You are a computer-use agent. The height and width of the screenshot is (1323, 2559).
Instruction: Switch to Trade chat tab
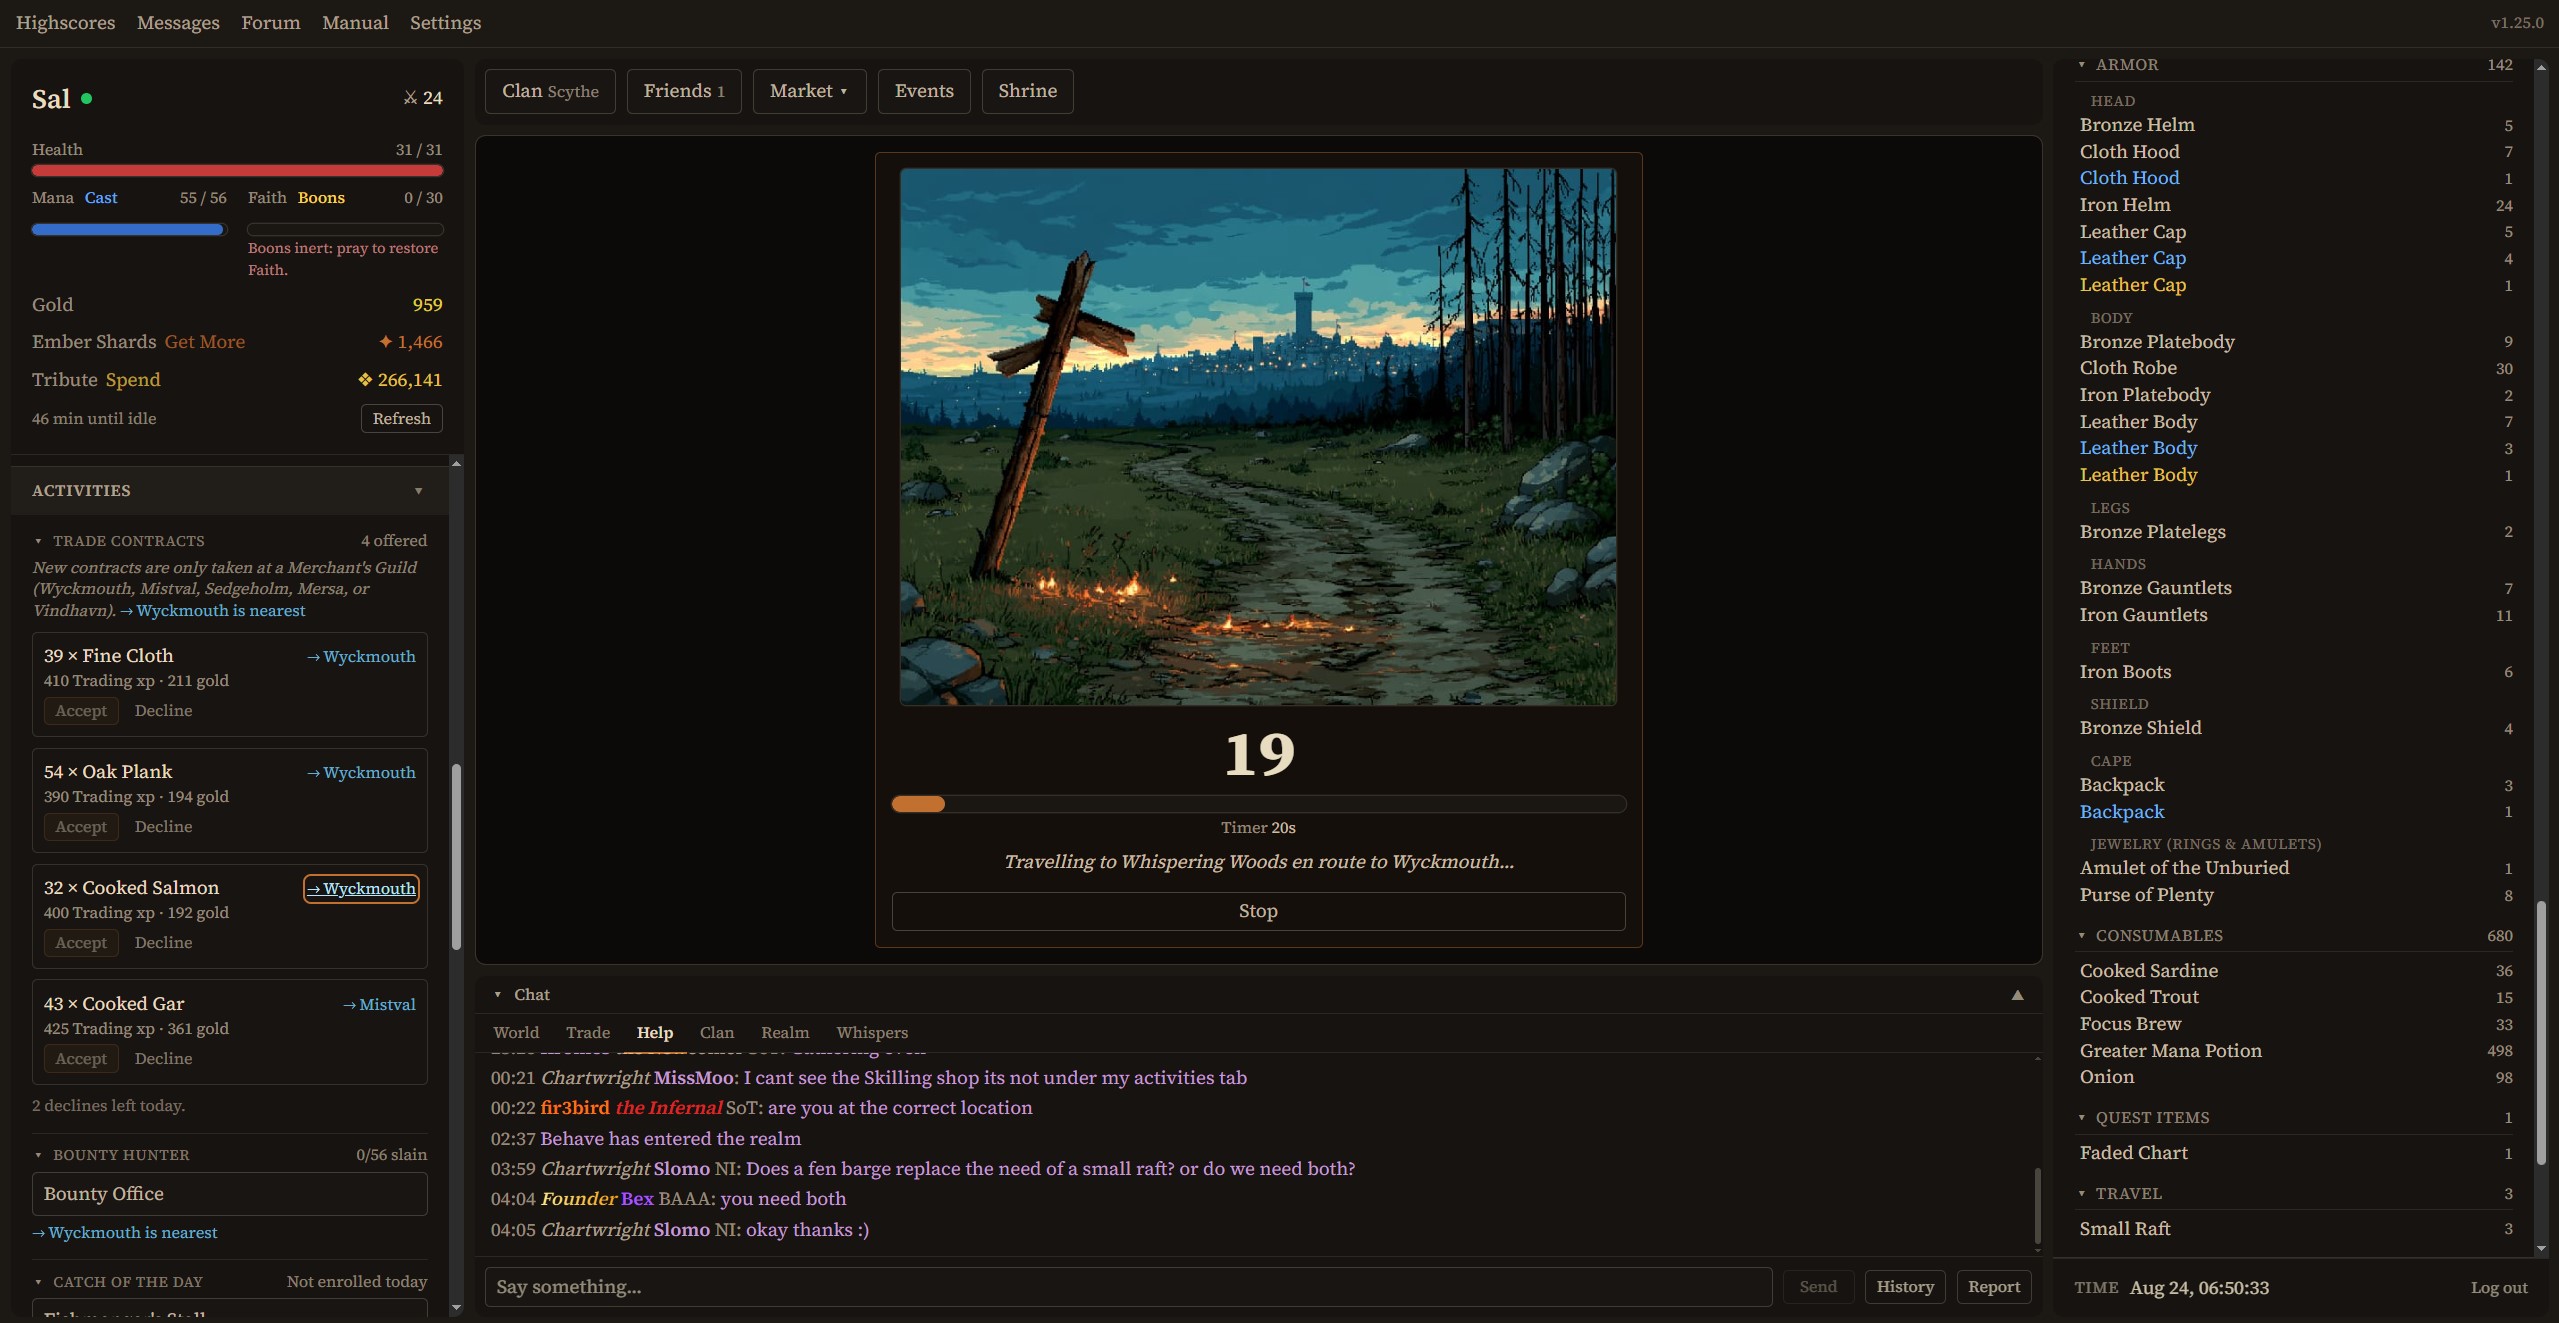click(x=588, y=1033)
